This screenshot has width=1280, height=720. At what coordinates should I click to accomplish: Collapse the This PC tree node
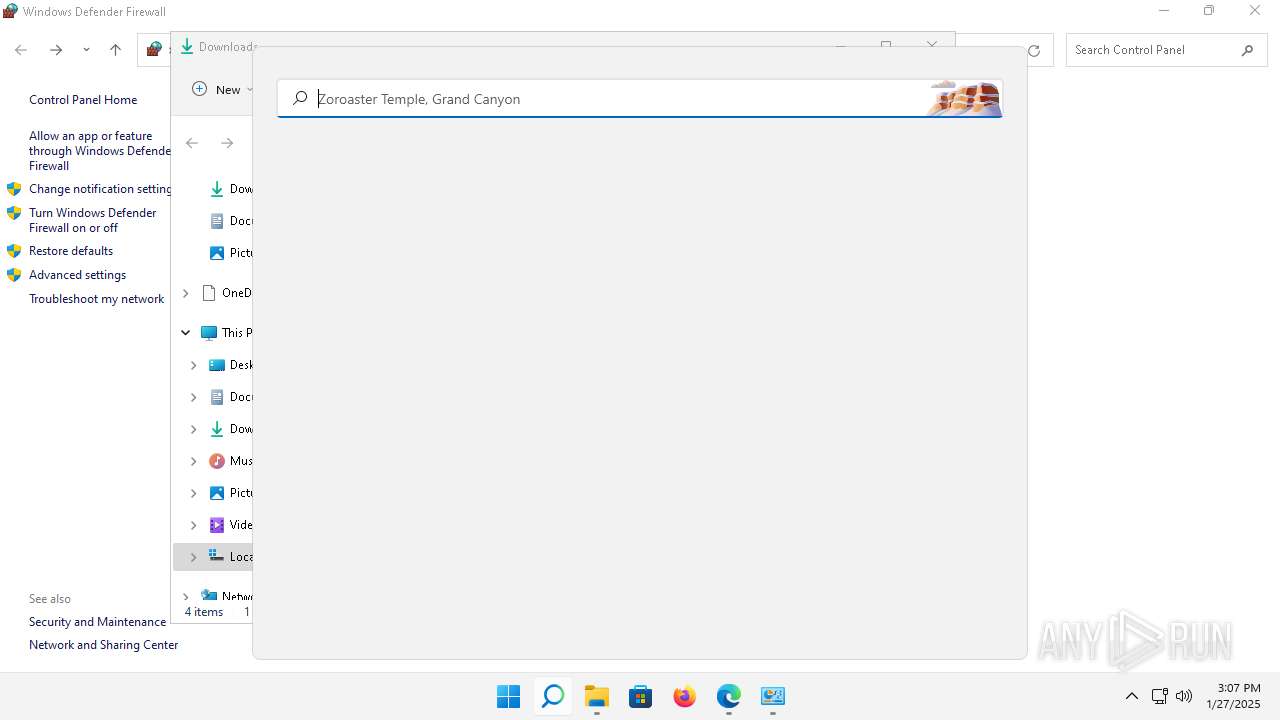(x=185, y=332)
